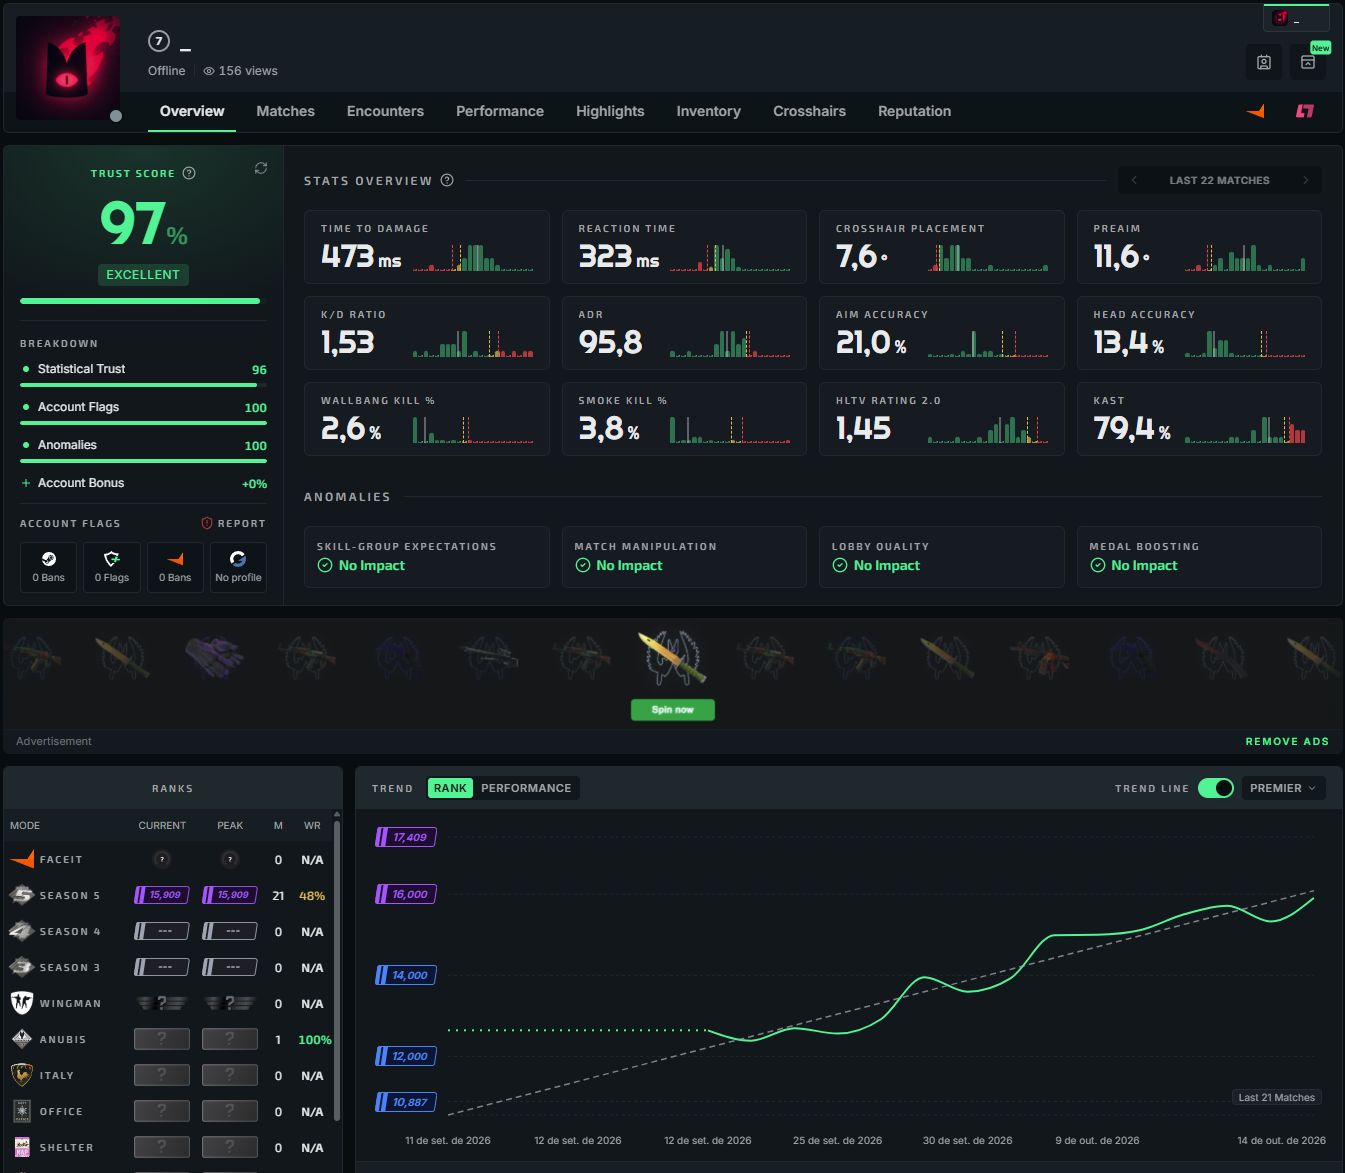Click the Stats Overview help icon
This screenshot has width=1345, height=1173.
tap(447, 180)
